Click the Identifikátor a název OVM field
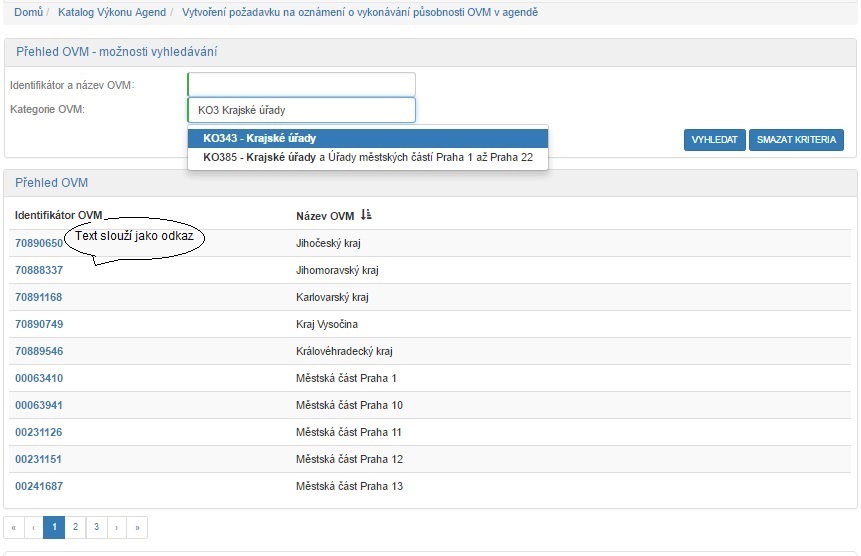Screen dimensions: 861x556 (x=301, y=85)
